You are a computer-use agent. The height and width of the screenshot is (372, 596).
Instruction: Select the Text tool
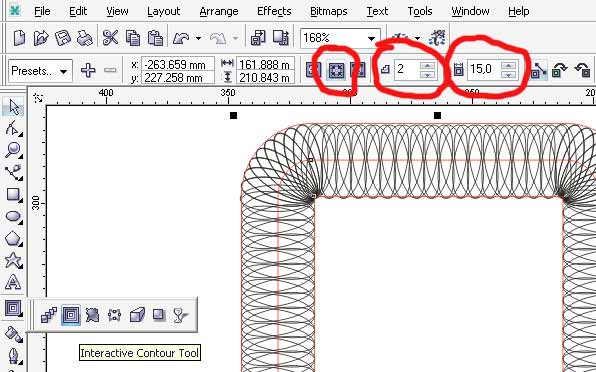coord(13,282)
